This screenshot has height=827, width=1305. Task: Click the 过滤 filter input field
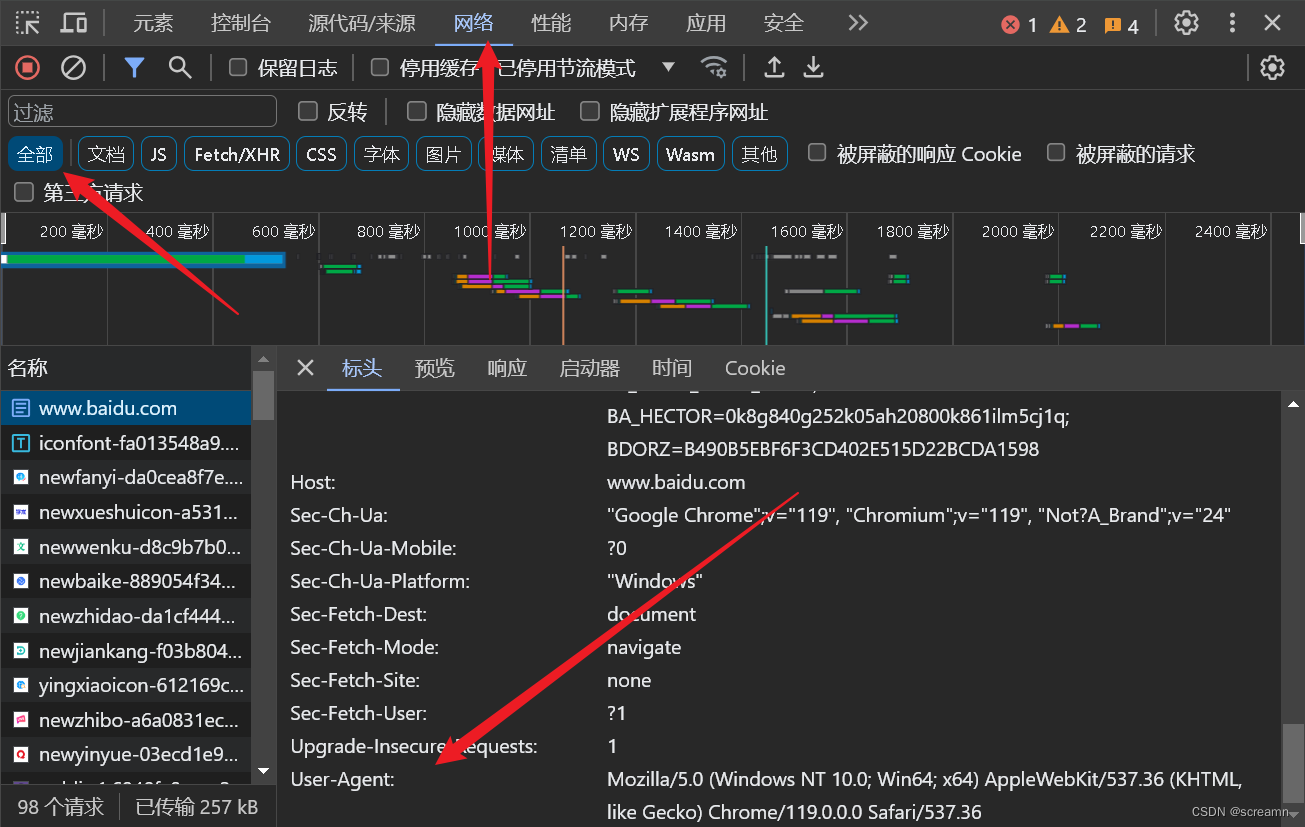[142, 111]
